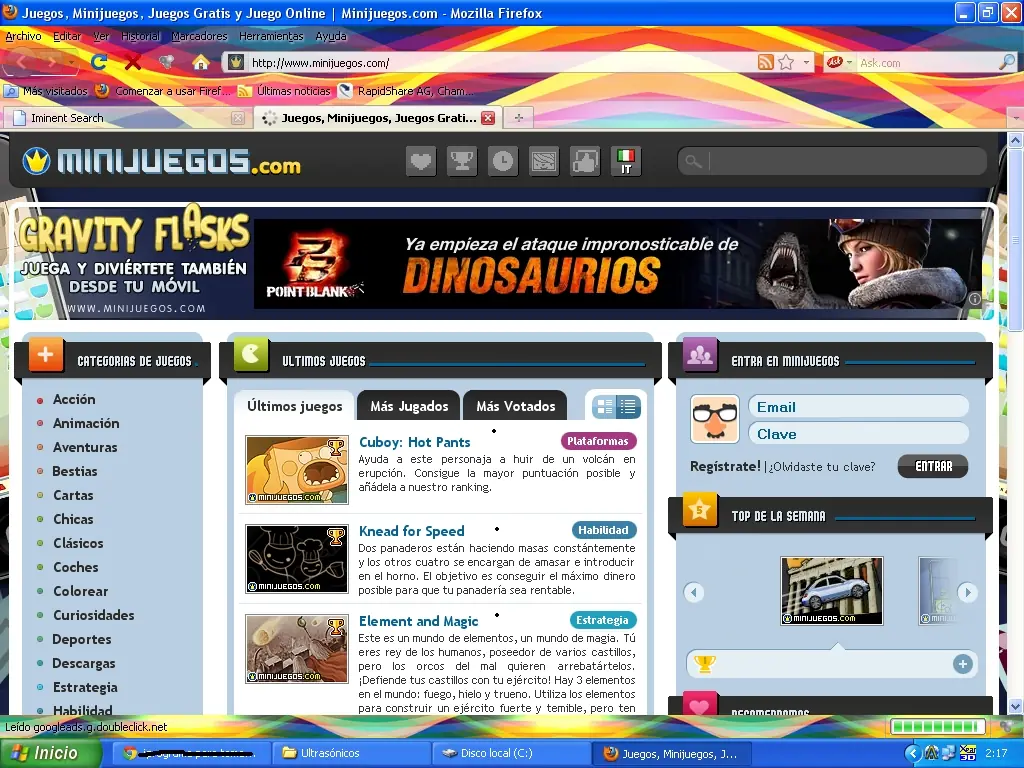The image size is (1024, 768).
Task: Open Más visitados bookmarks folder
Action: (46, 91)
